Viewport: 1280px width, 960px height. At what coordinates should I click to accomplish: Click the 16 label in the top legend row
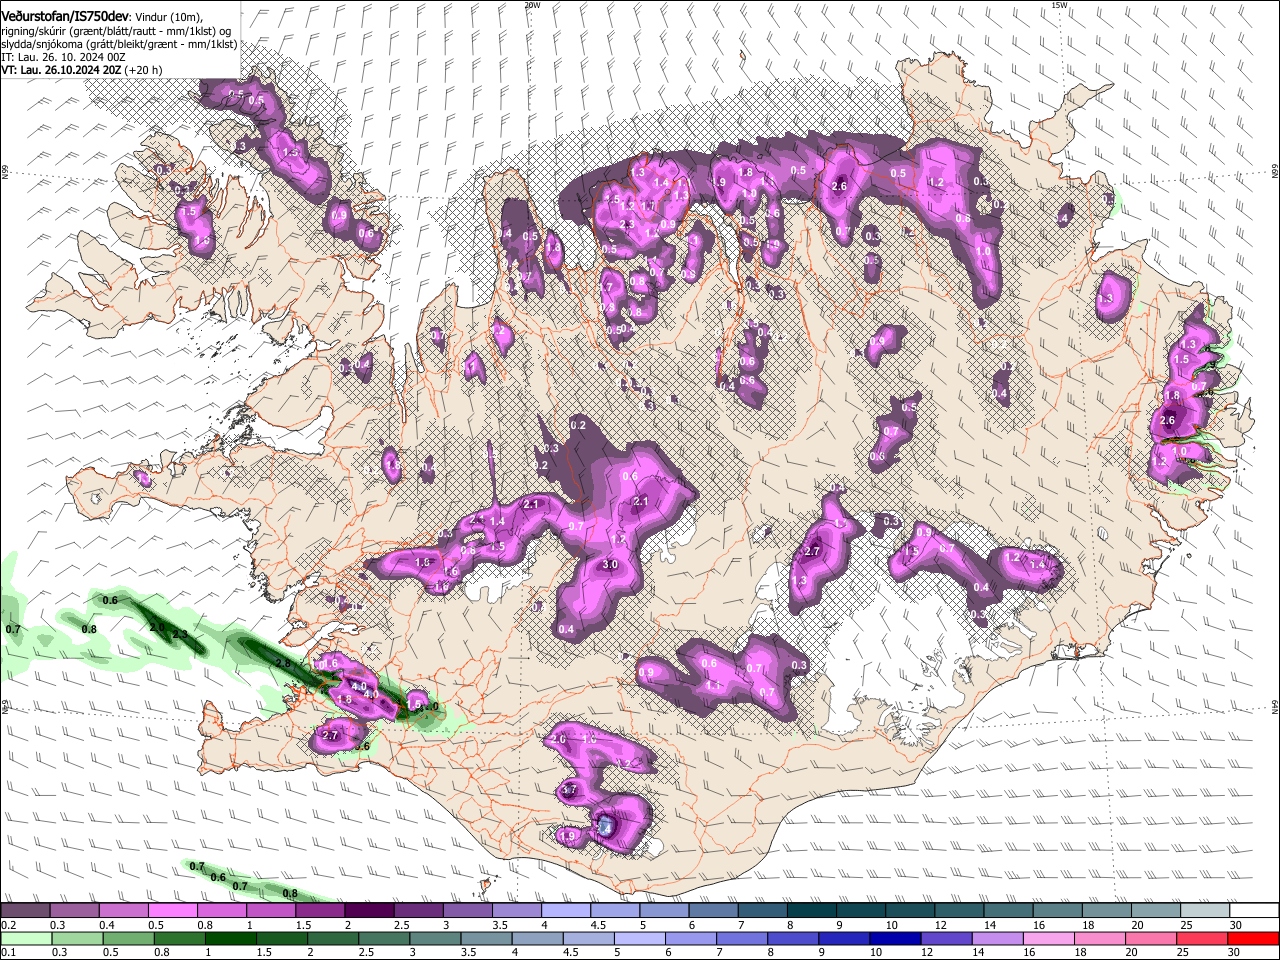coord(1039,925)
